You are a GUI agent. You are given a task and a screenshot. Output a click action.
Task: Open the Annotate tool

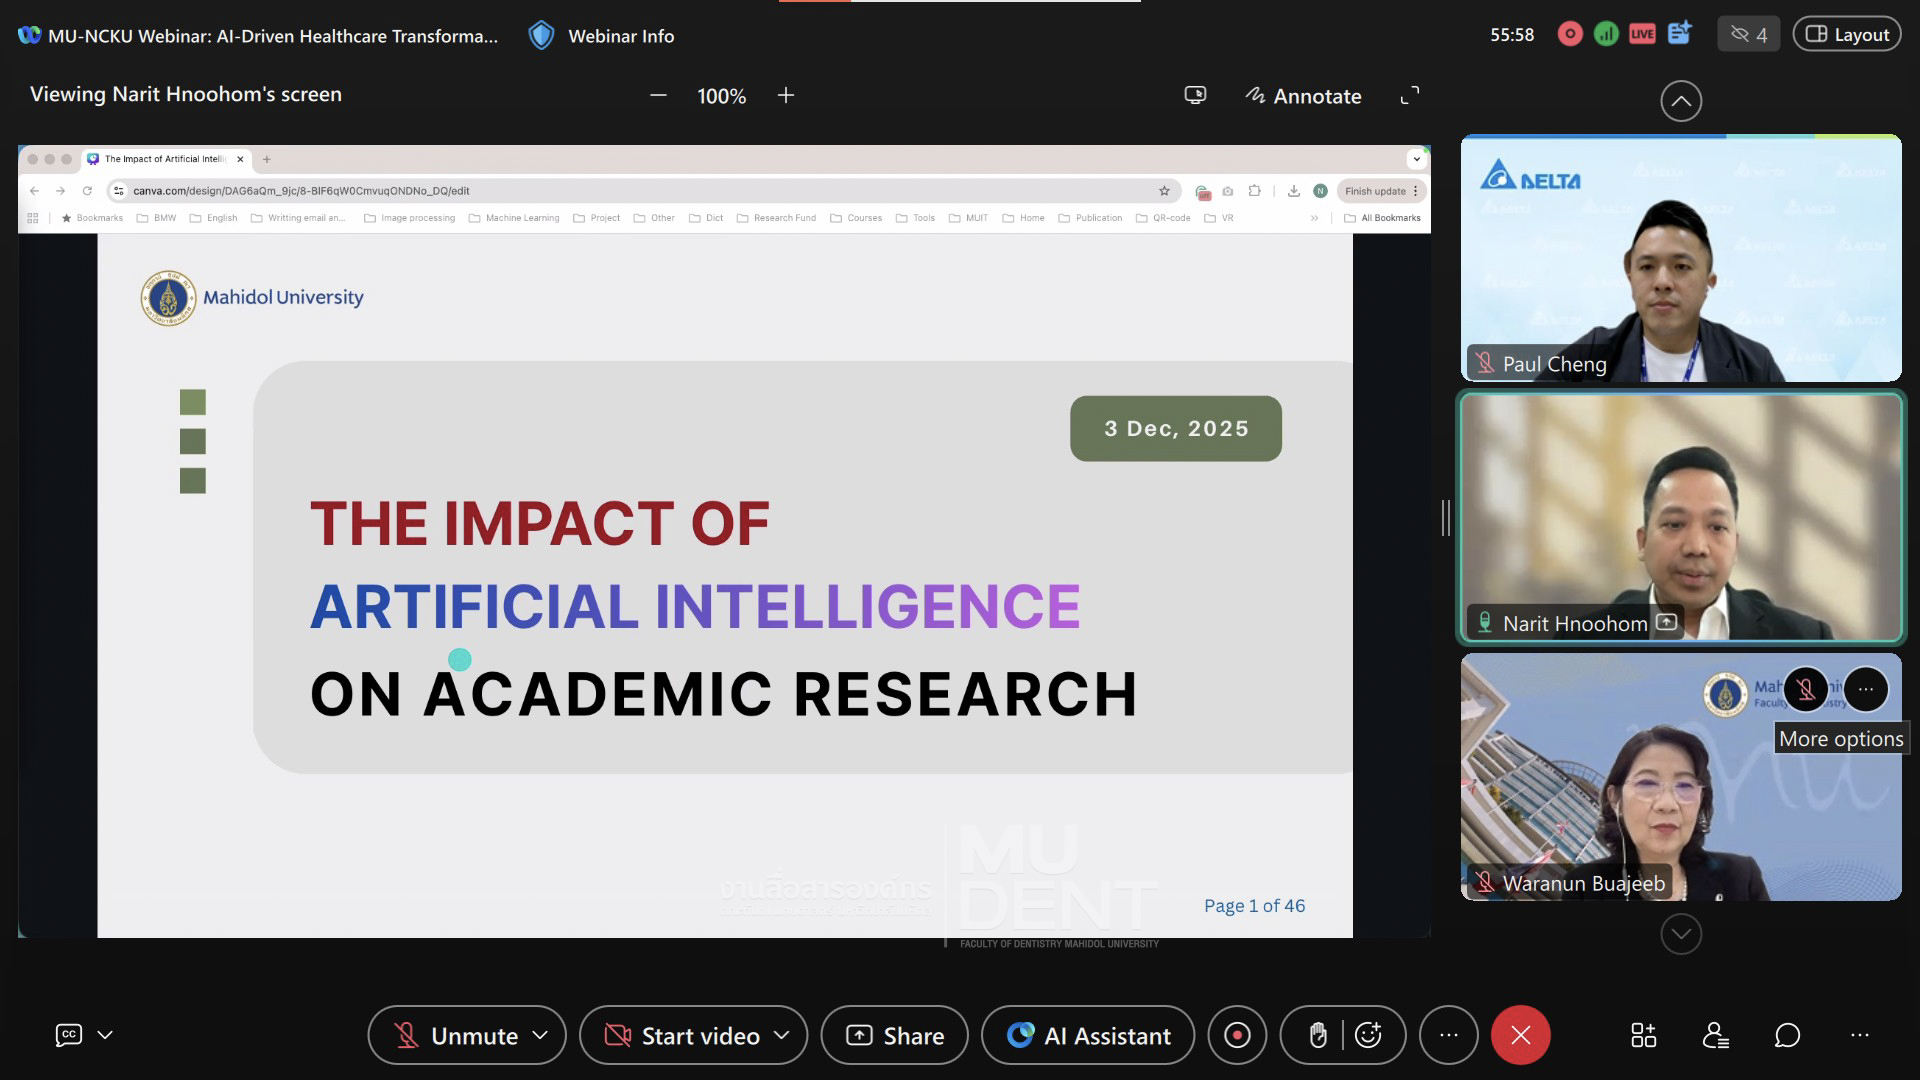[1303, 96]
